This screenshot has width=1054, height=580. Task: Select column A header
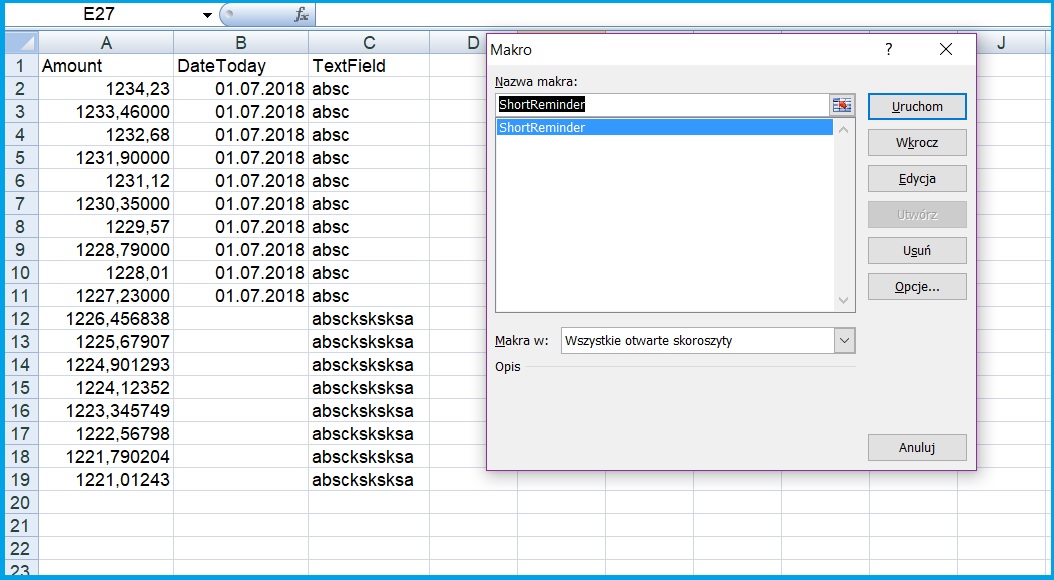click(x=106, y=42)
